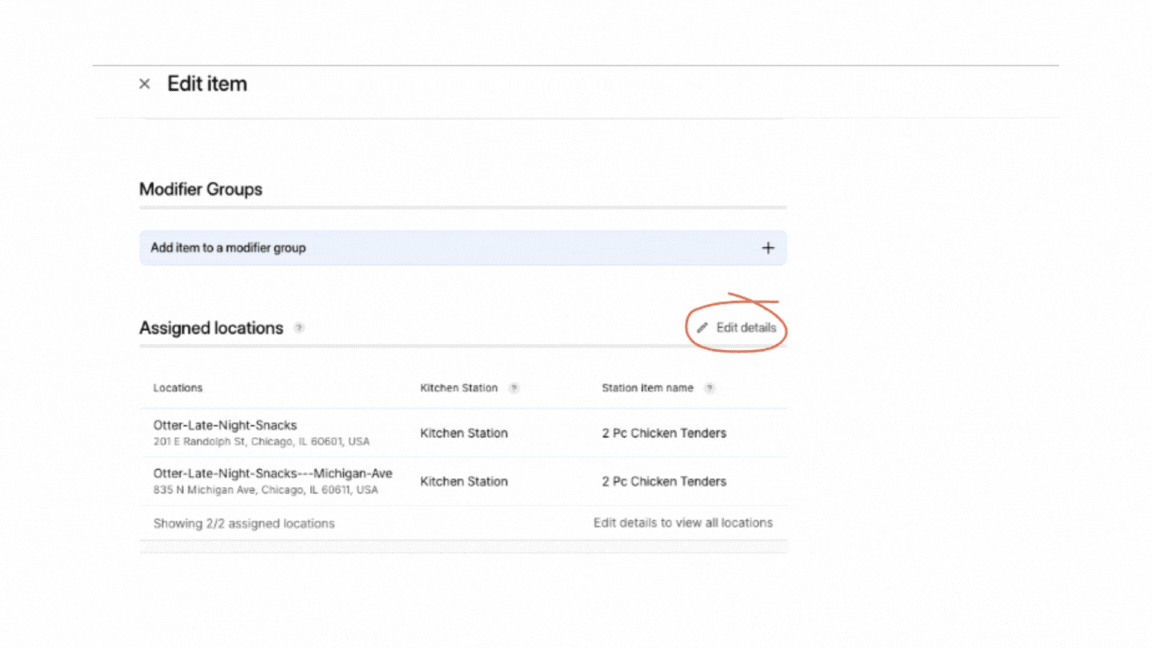Screen dimensions: 1152x648
Task: Click 2 Pc Chicken Tenders in Michigan-Ave row
Action: 664,482
